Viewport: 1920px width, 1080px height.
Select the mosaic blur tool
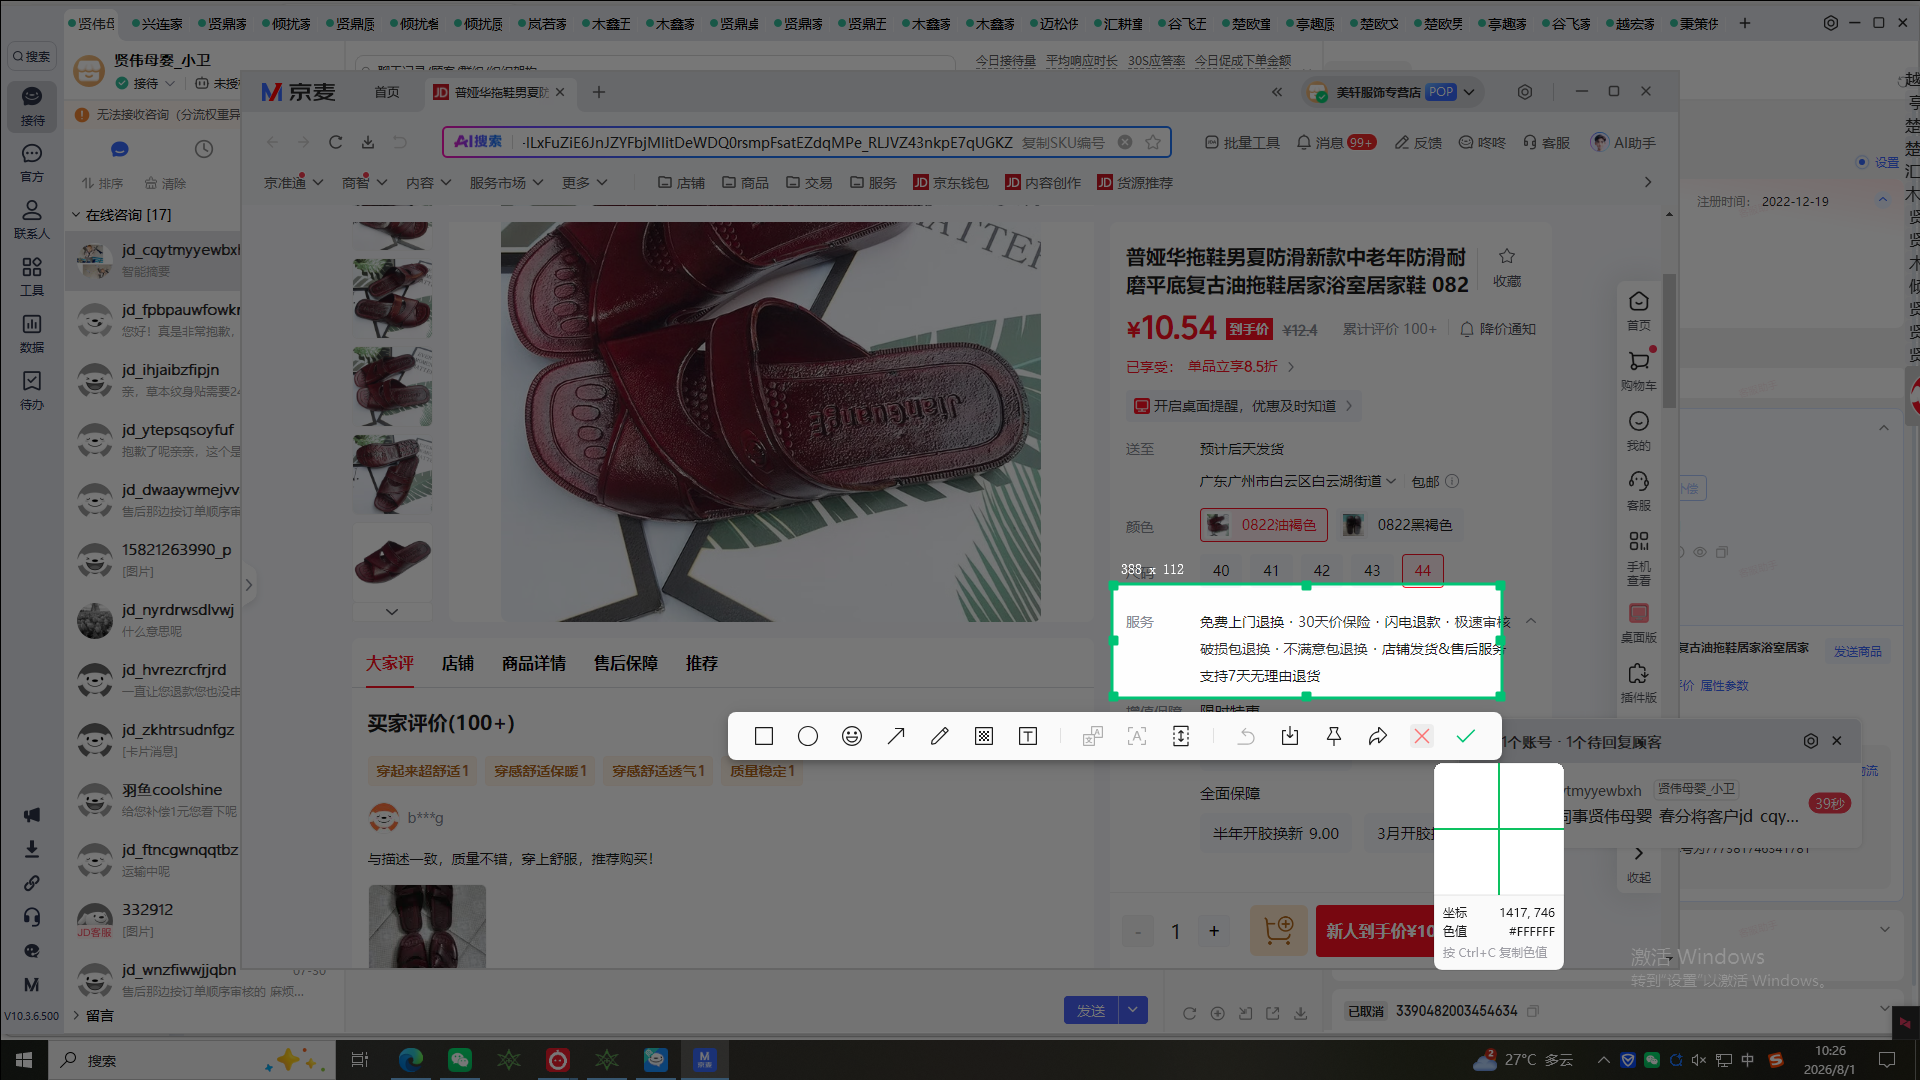[984, 737]
